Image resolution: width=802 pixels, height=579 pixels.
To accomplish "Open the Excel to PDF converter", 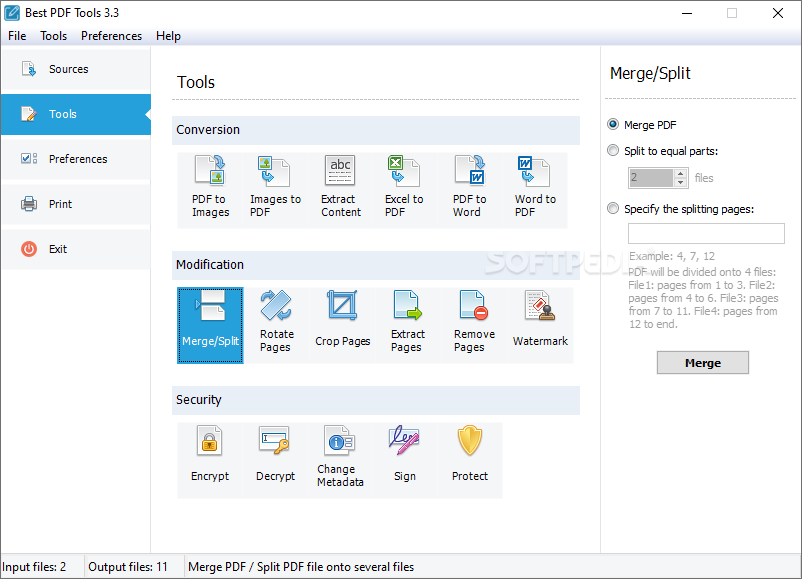I will coord(405,190).
